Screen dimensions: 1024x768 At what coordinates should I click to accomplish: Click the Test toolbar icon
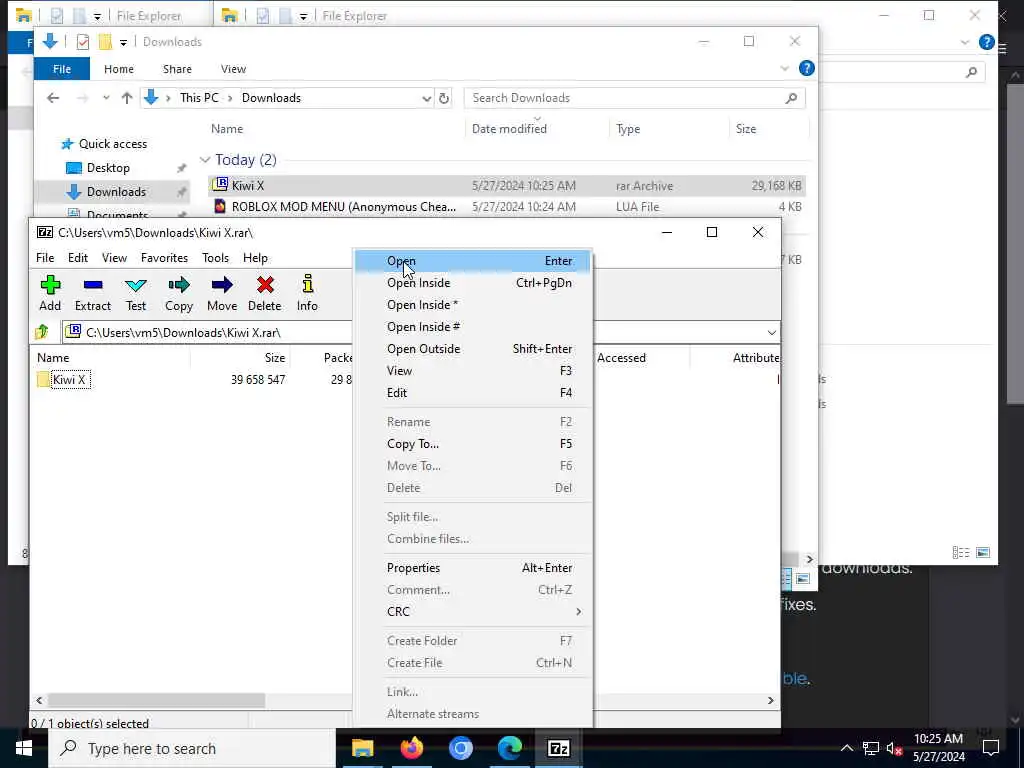point(136,293)
